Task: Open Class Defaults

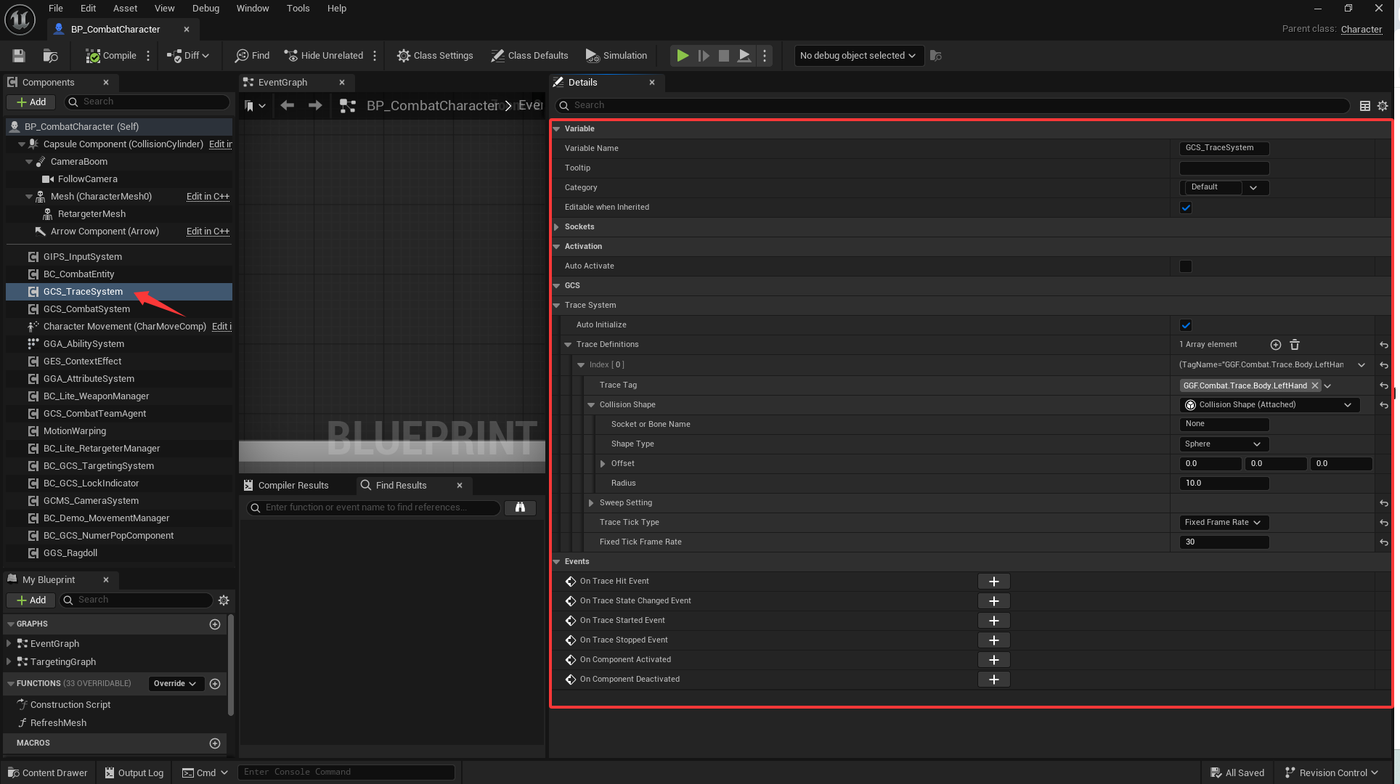Action: (530, 56)
